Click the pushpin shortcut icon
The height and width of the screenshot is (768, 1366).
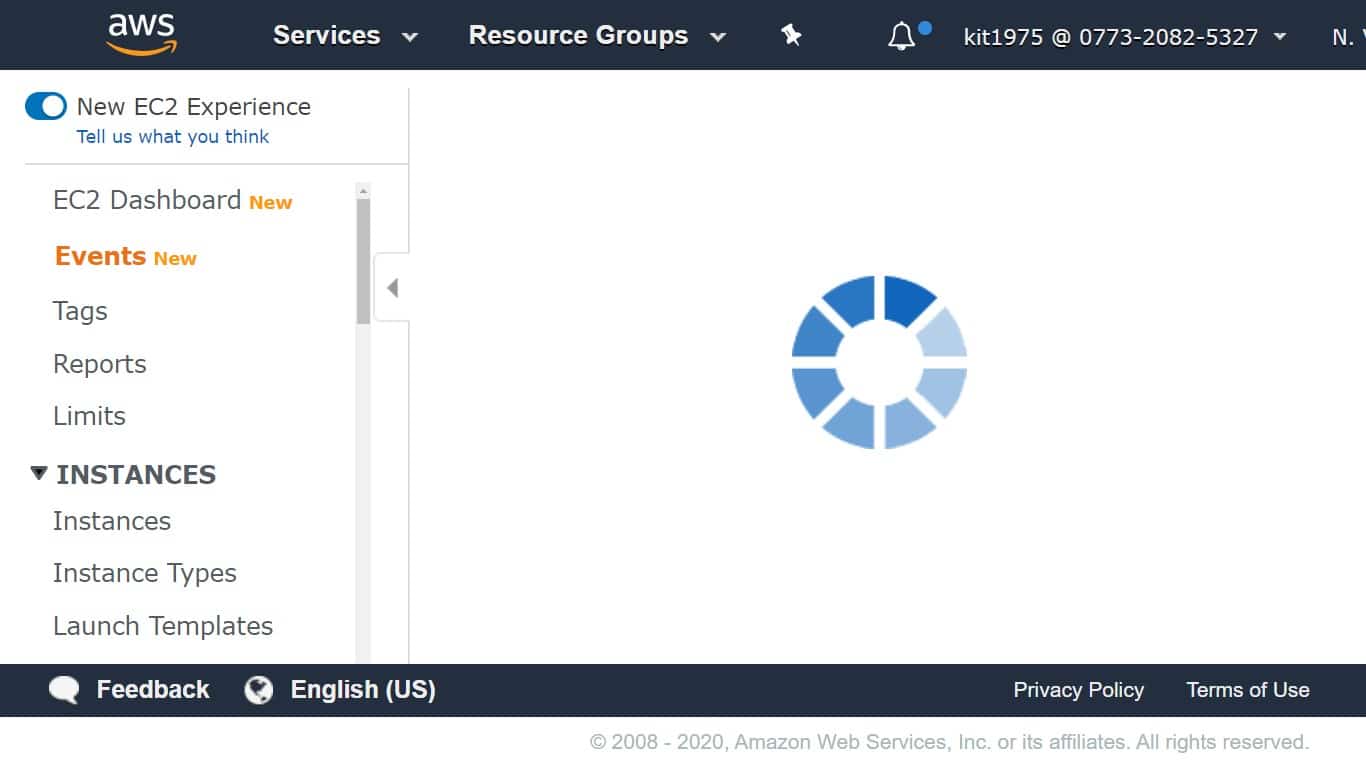click(x=791, y=36)
